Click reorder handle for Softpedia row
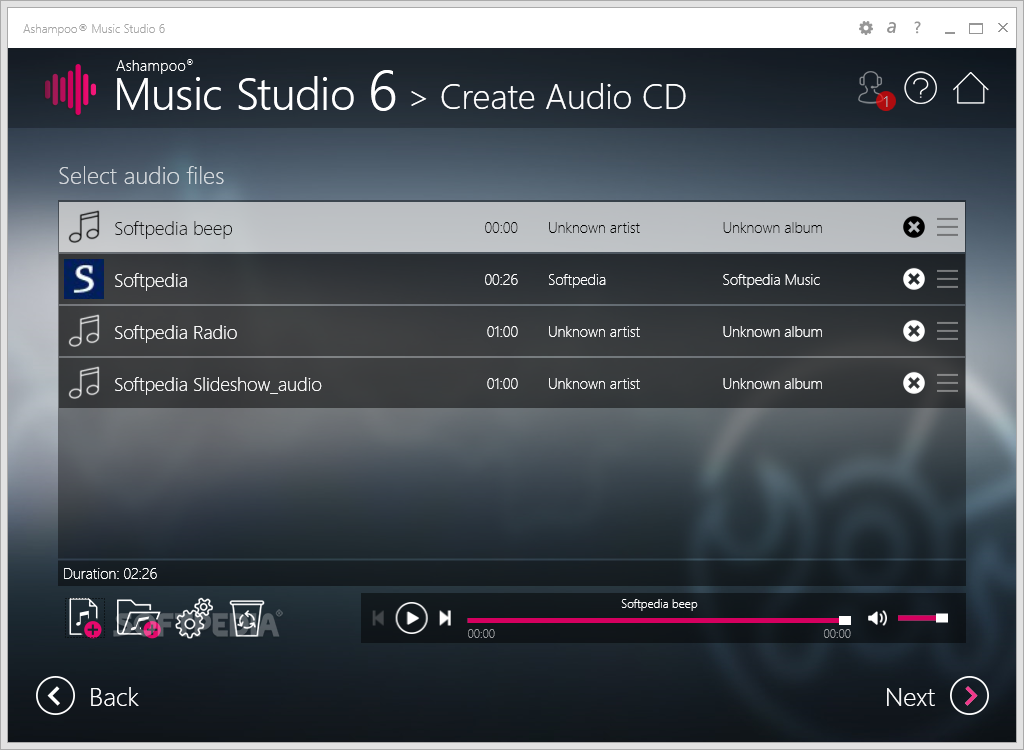 click(948, 280)
